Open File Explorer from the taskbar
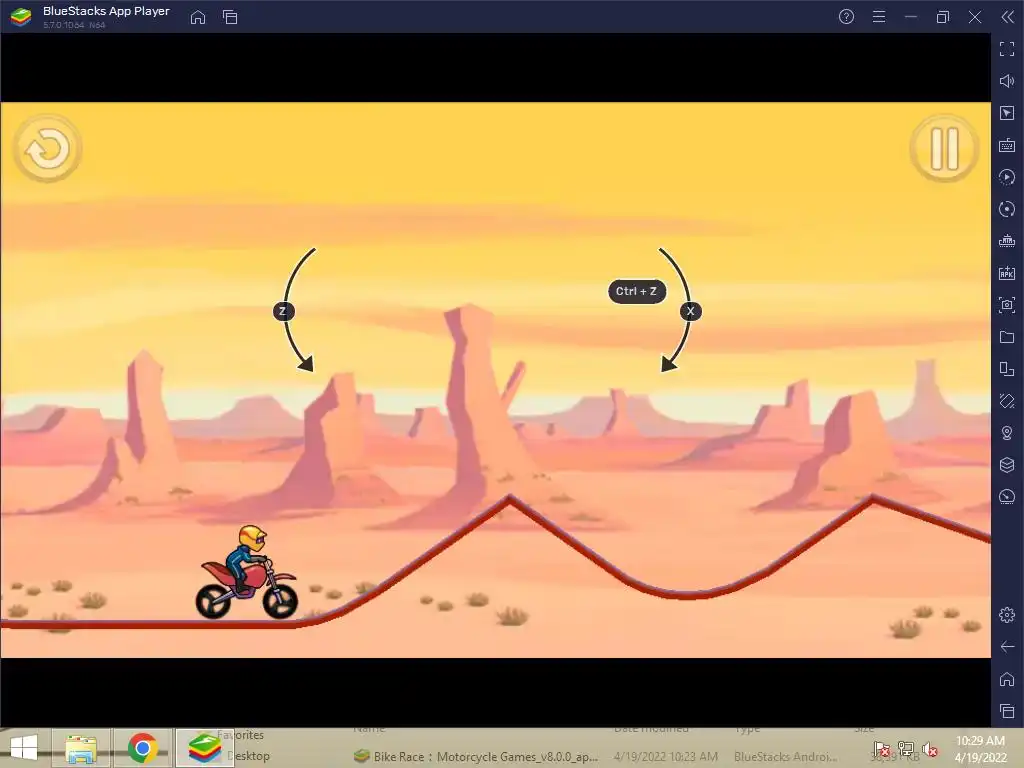Screen dimensions: 1024x768 click(81, 748)
